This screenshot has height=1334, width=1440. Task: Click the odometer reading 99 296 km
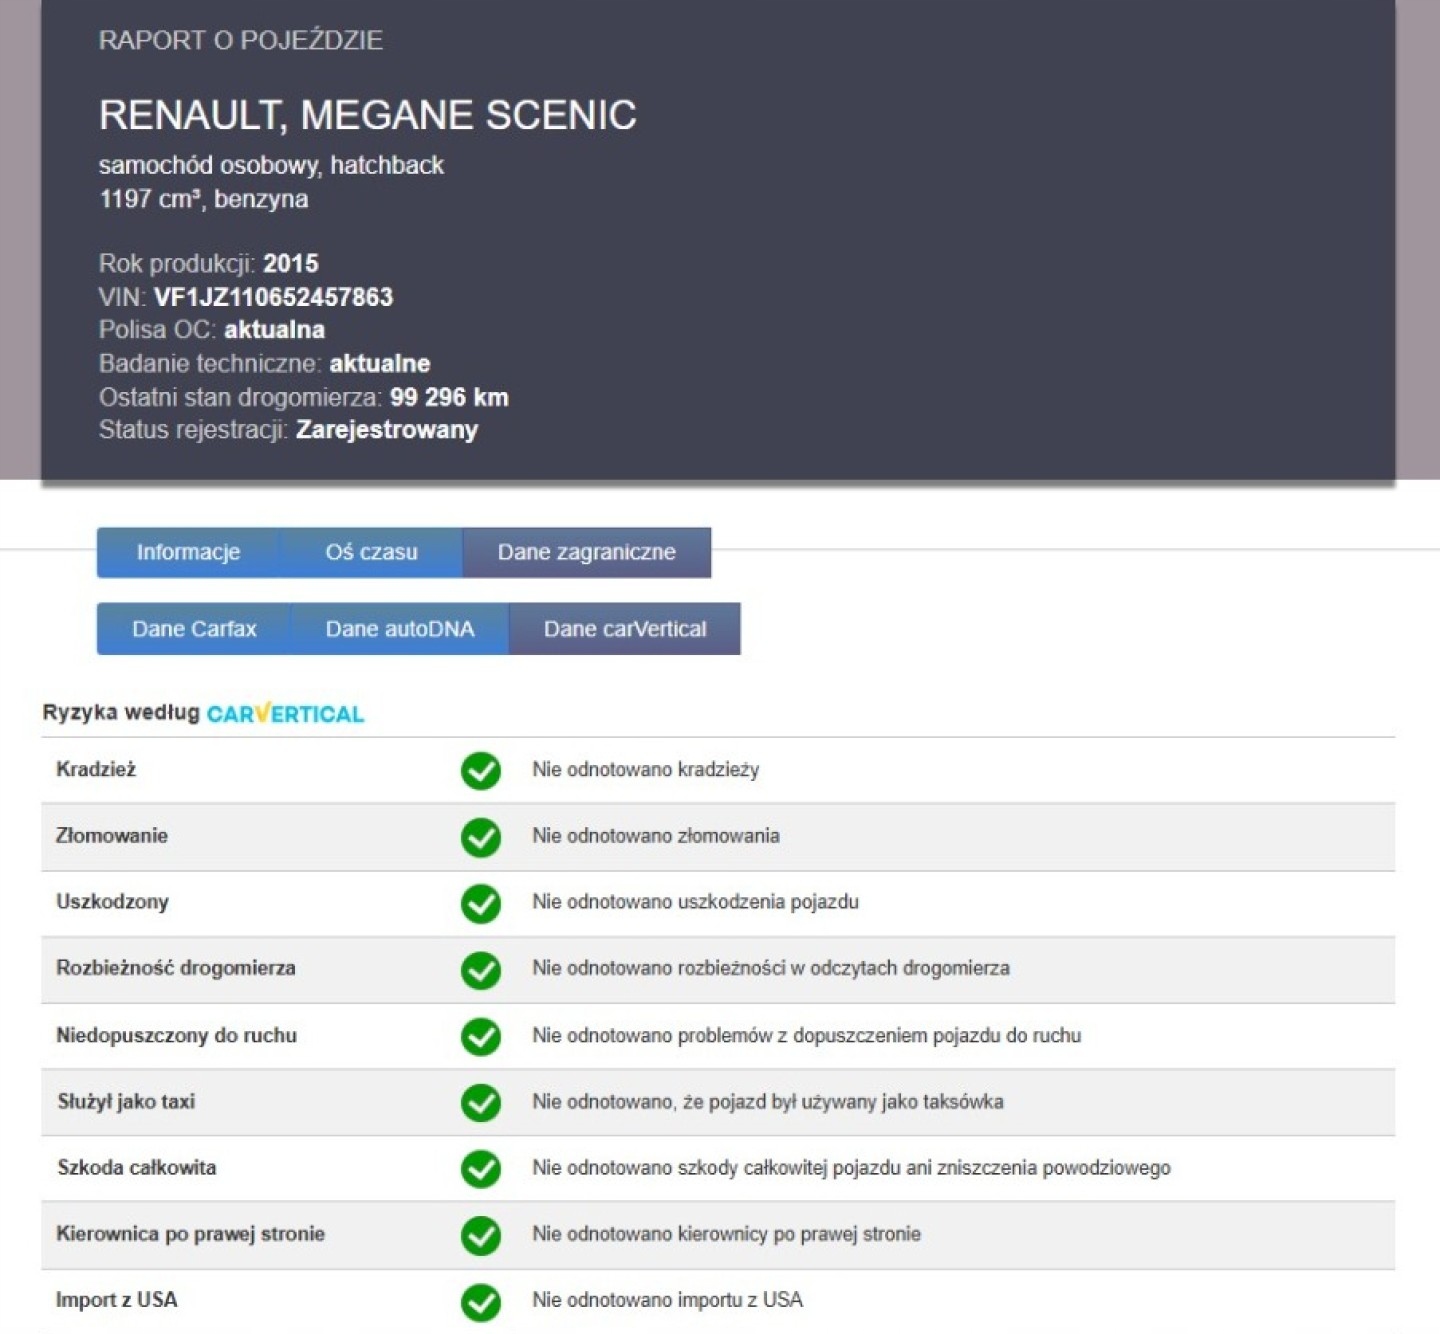449,397
